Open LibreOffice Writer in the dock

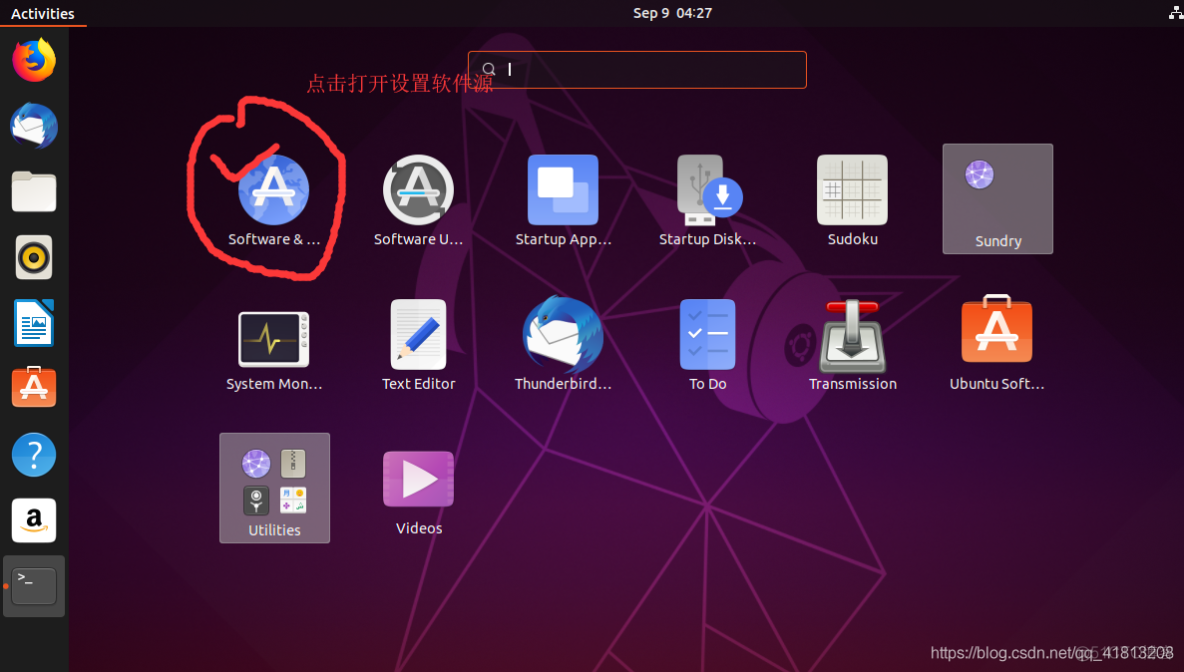click(34, 323)
